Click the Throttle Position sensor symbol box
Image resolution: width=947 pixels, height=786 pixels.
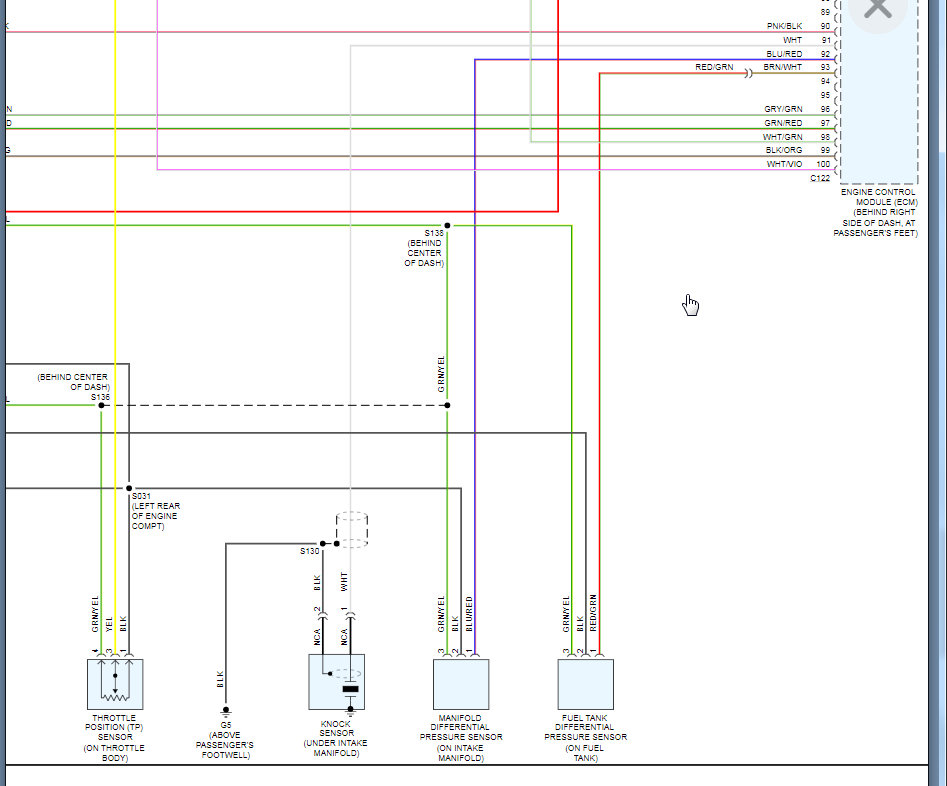click(x=115, y=684)
